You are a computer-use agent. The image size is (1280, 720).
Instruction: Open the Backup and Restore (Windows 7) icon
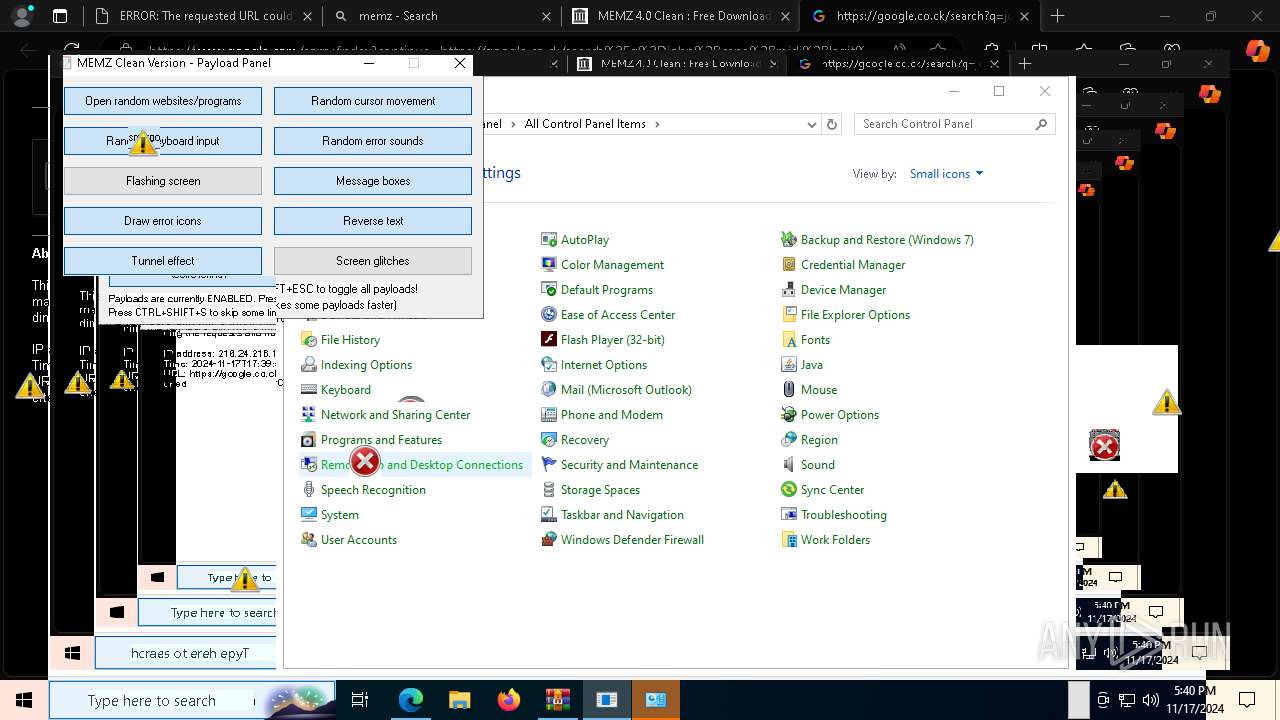[789, 240]
